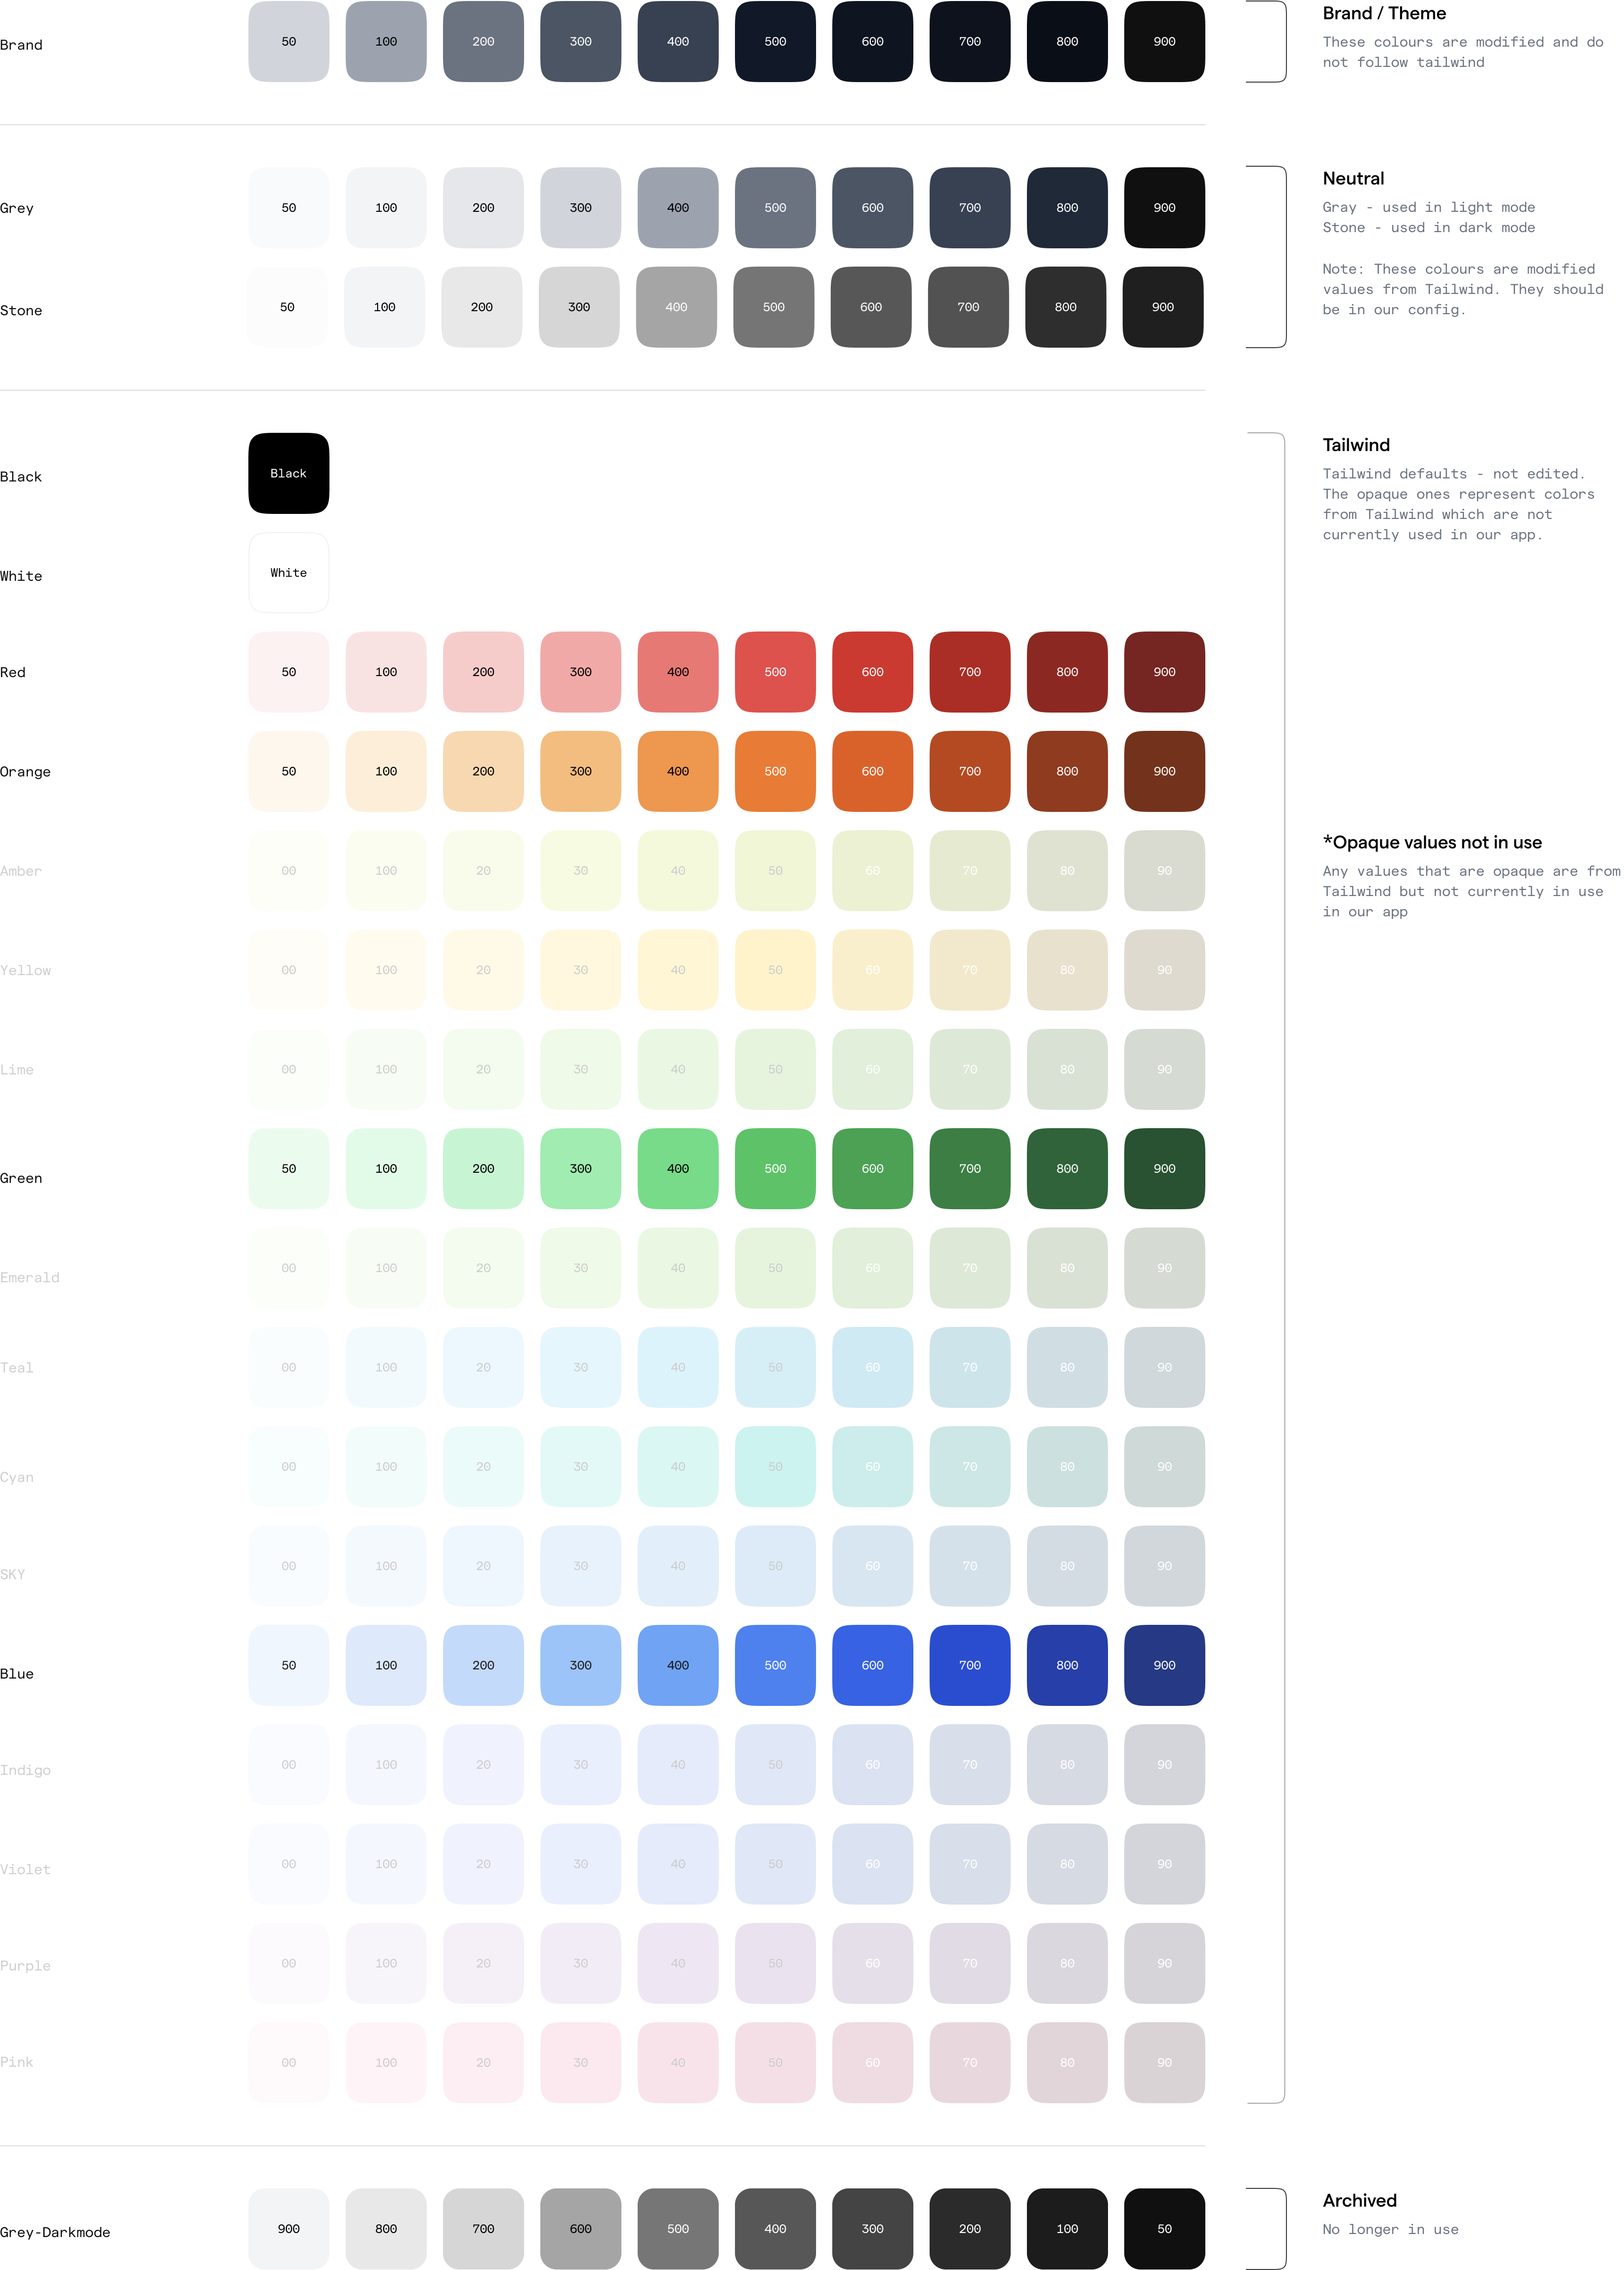Click the Black color label
This screenshot has width=1624, height=2270.
[x=288, y=474]
